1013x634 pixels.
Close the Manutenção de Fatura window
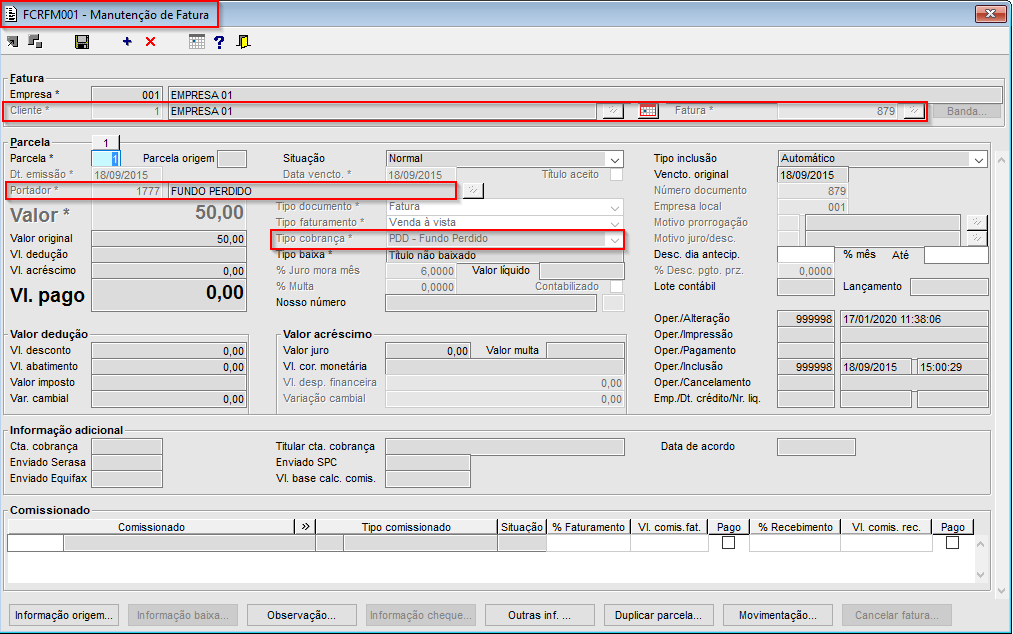point(990,14)
